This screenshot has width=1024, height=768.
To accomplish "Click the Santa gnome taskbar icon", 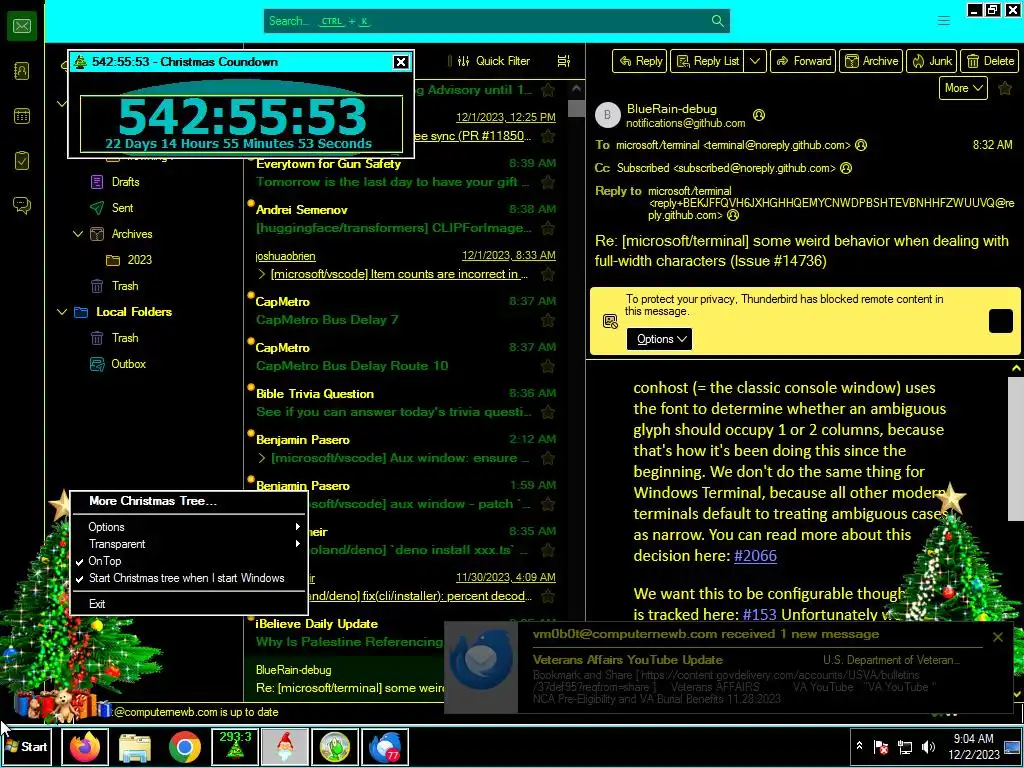I will pos(285,747).
